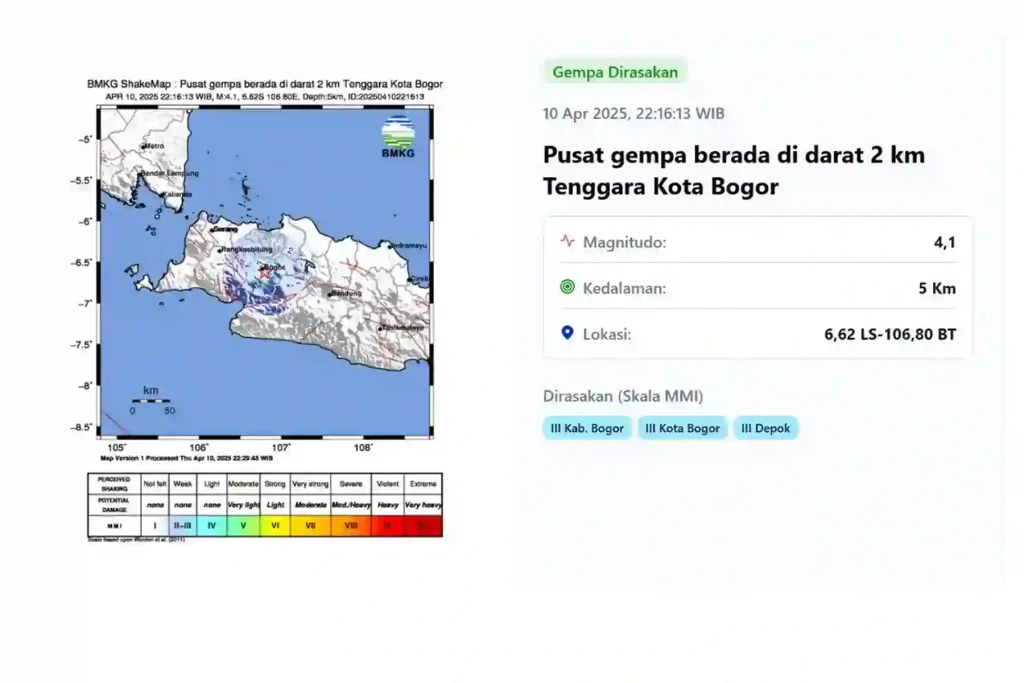Screen dimensions: 1024x683
Task: Click the MMI VI yellow legend cell
Action: point(275,526)
